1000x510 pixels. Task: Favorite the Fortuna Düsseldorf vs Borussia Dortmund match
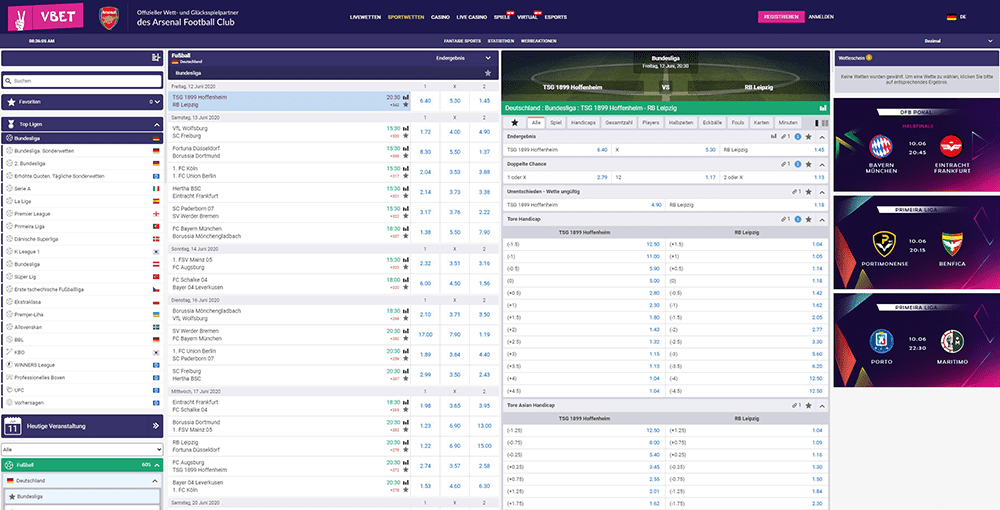pos(406,156)
